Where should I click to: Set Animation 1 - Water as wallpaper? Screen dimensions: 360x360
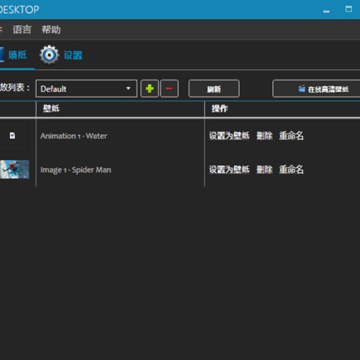pyautogui.click(x=229, y=136)
